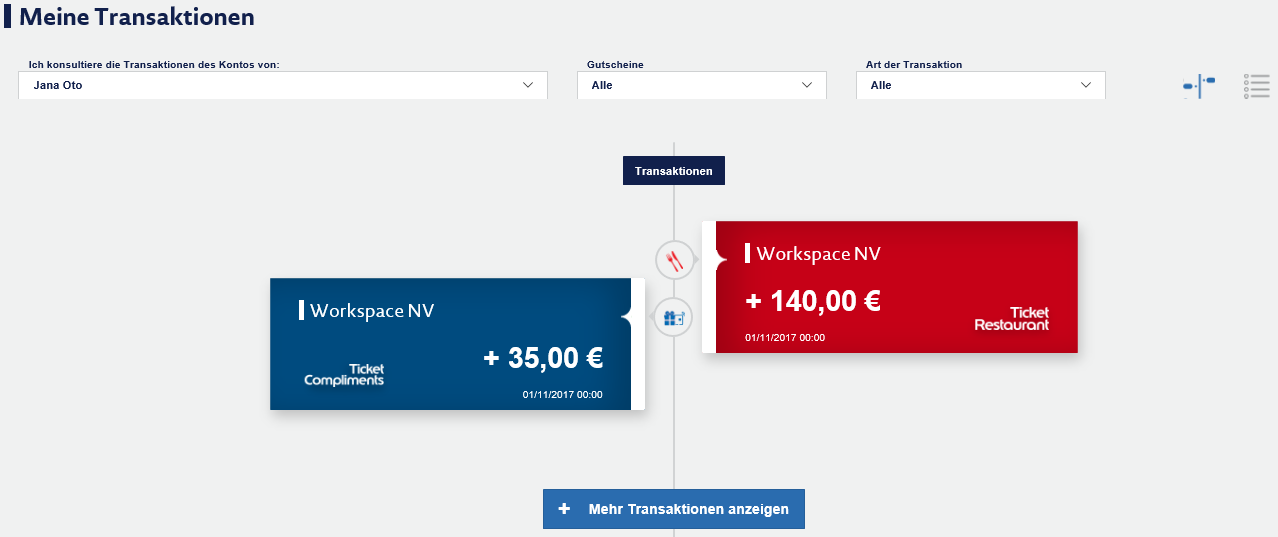The image size is (1278, 537).
Task: Click the Ticket Compliments logo
Action: [344, 375]
